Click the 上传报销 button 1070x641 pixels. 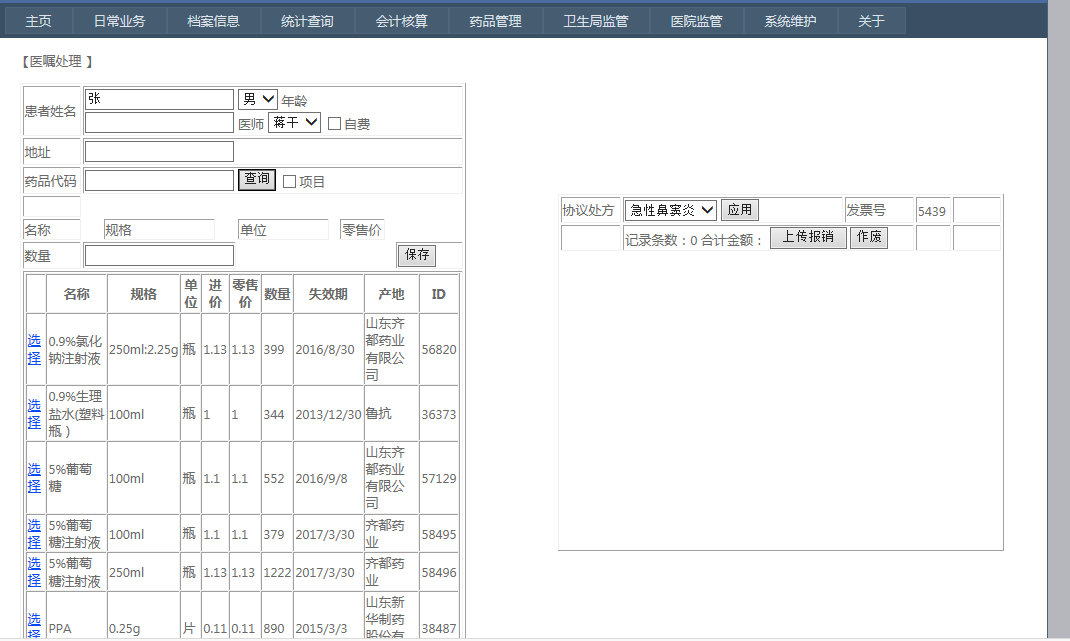pos(808,237)
